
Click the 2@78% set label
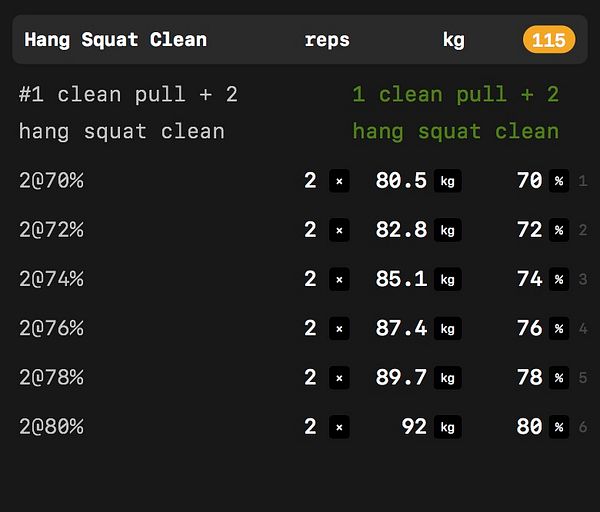point(51,377)
